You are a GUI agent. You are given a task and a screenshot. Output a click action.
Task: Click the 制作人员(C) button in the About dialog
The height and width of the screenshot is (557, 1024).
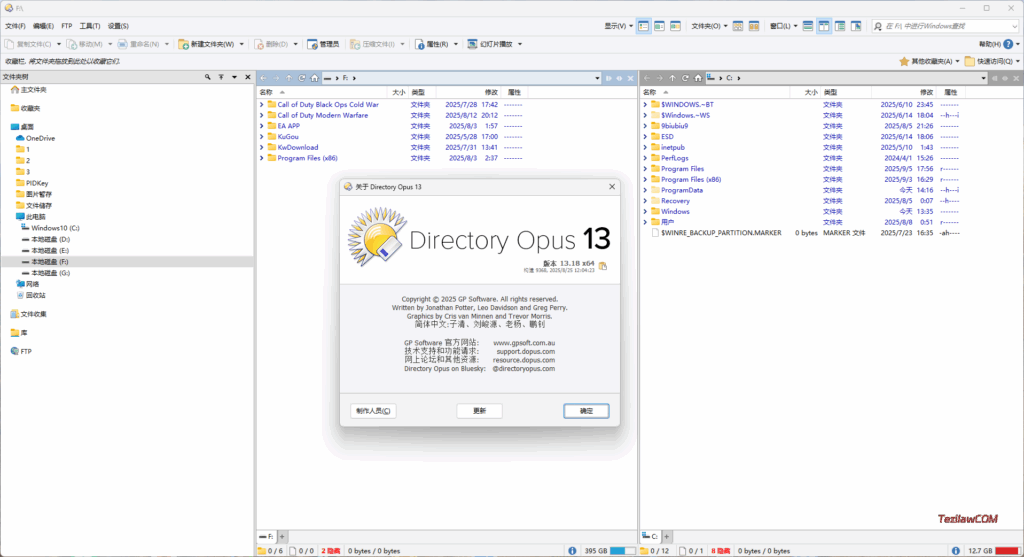click(374, 411)
